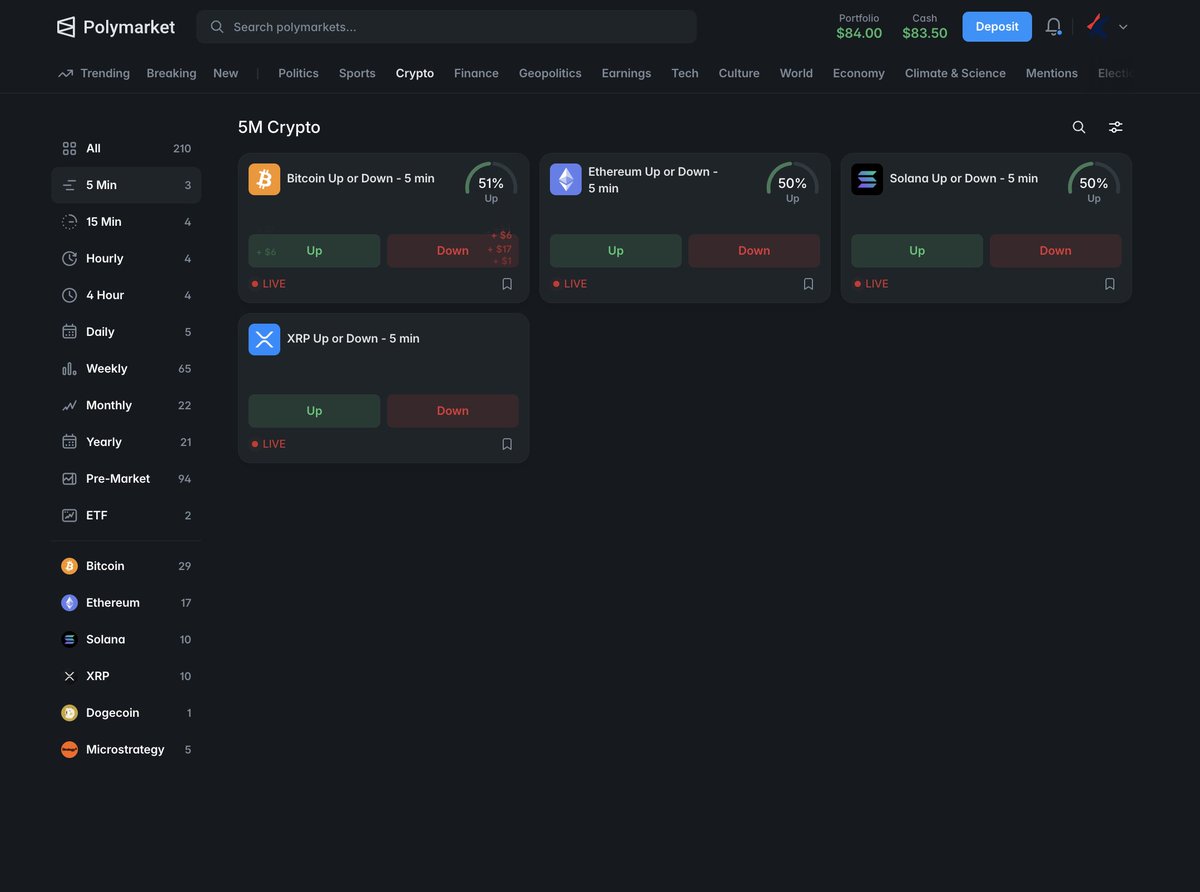Go to Finance category
Viewport: 1200px width, 892px height.
[x=476, y=73]
